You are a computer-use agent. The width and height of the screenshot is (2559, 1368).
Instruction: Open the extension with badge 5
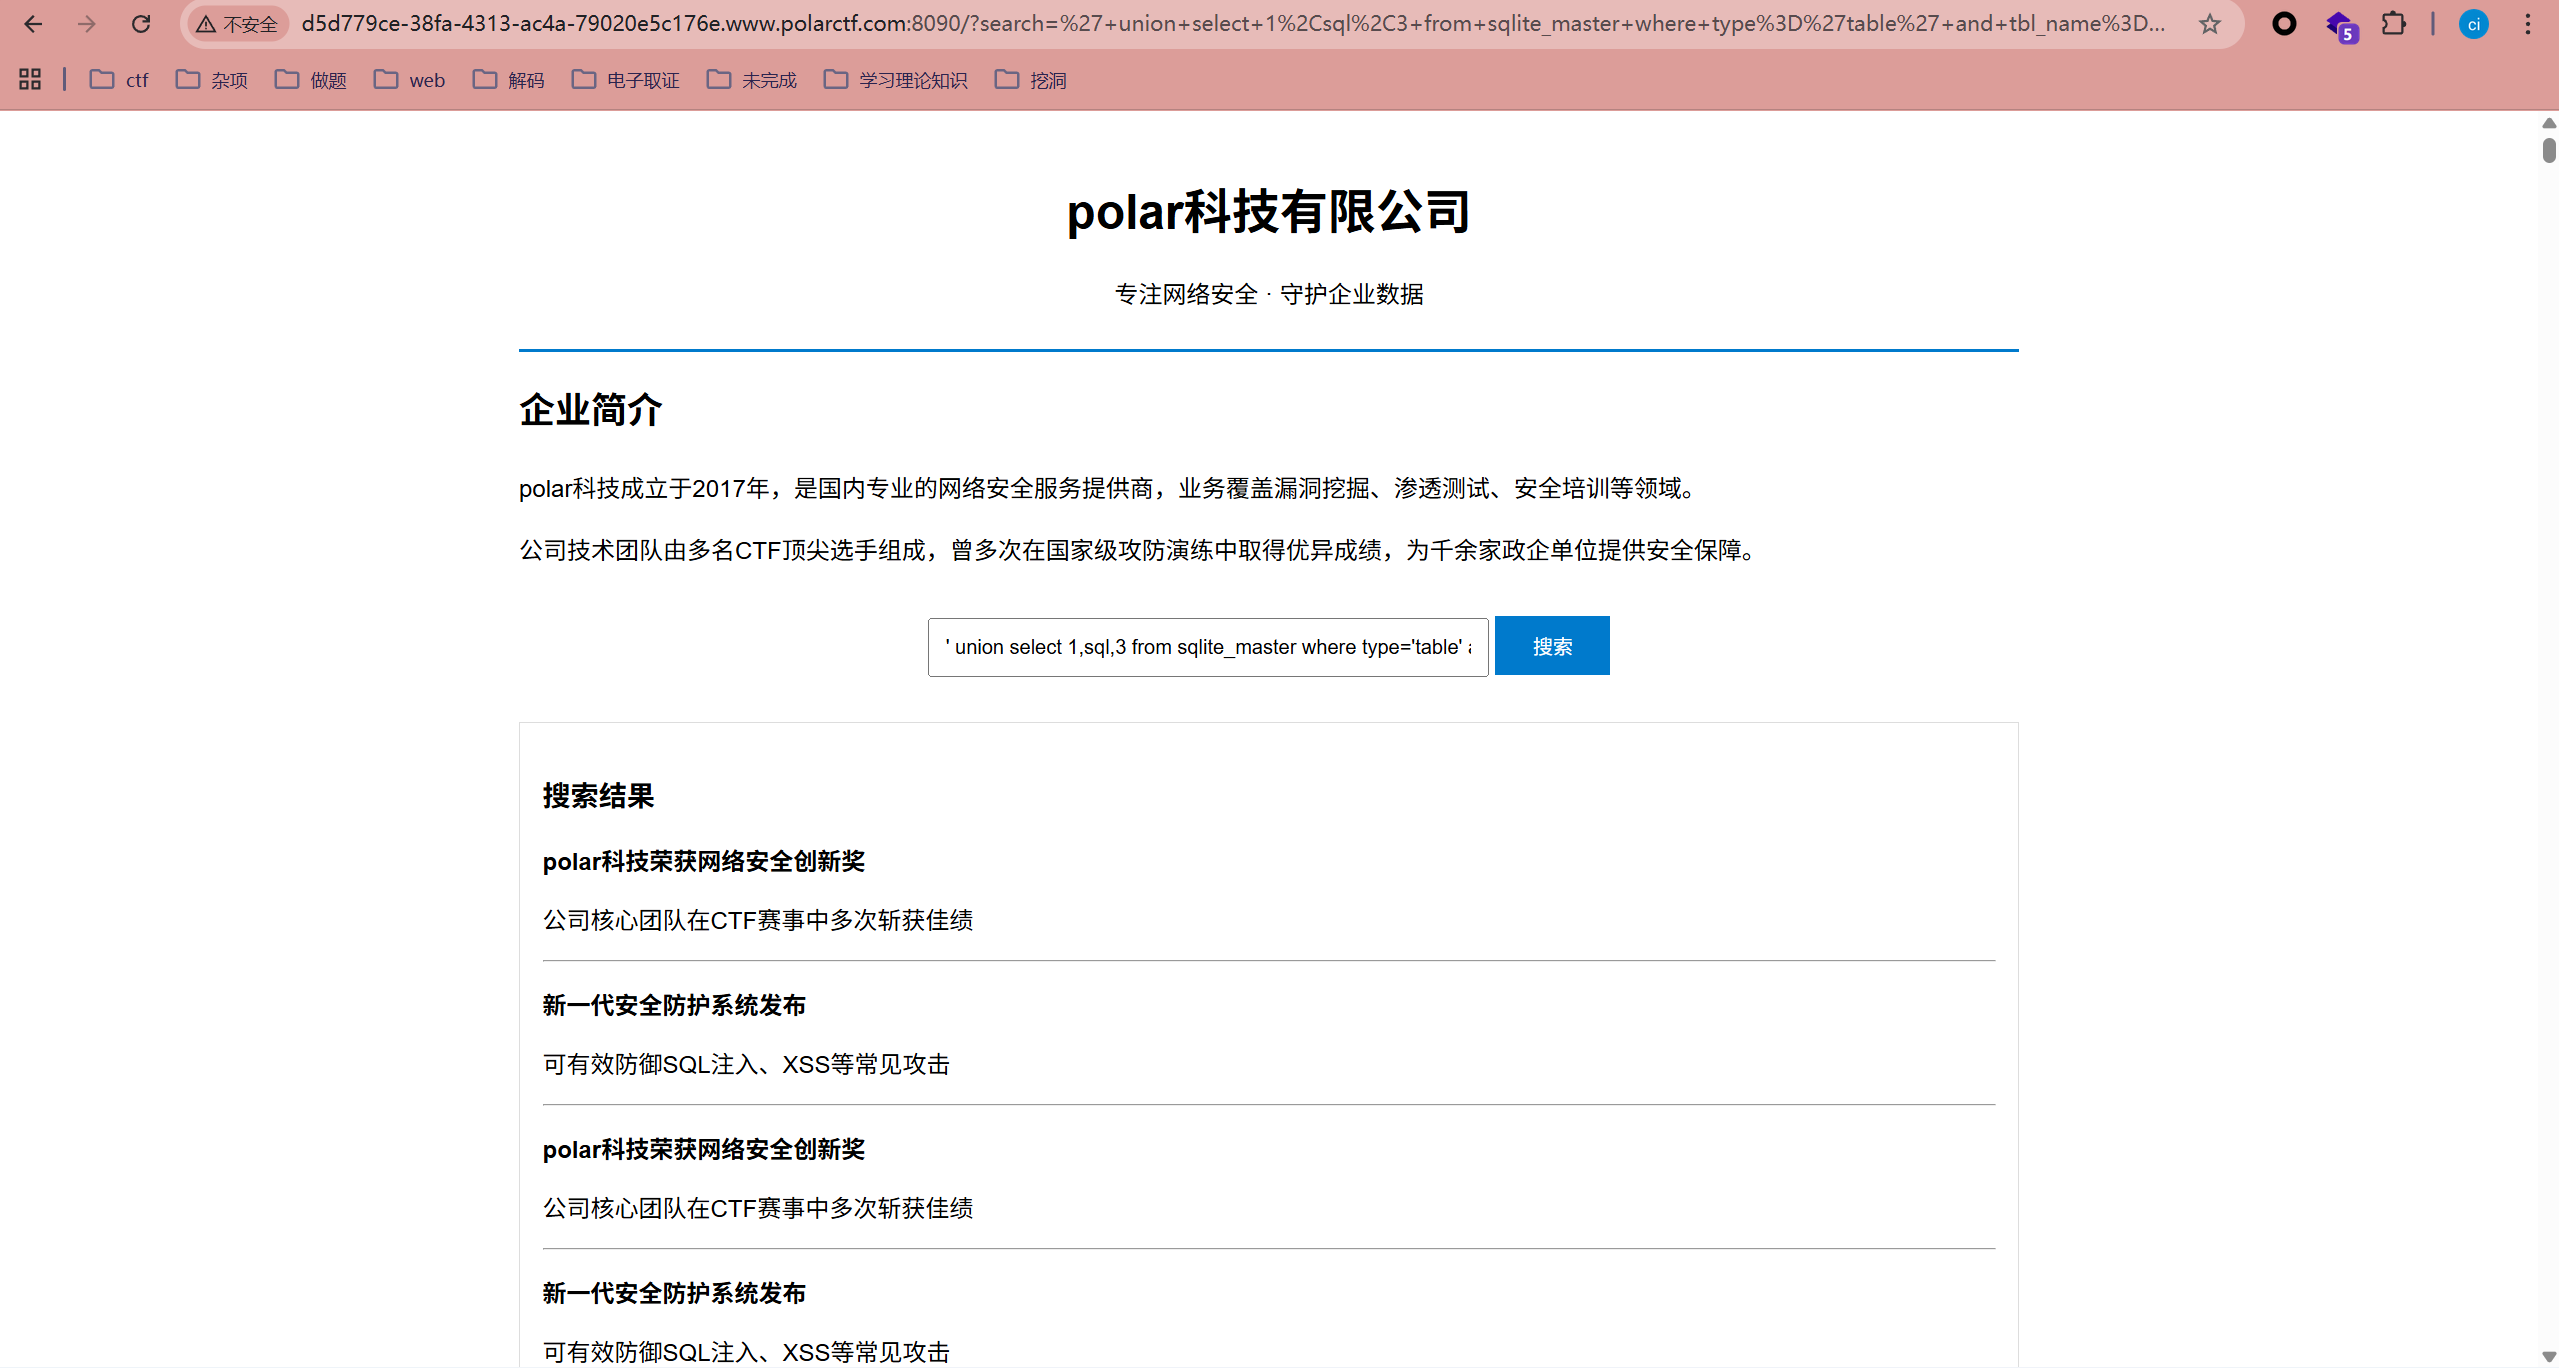(2340, 26)
